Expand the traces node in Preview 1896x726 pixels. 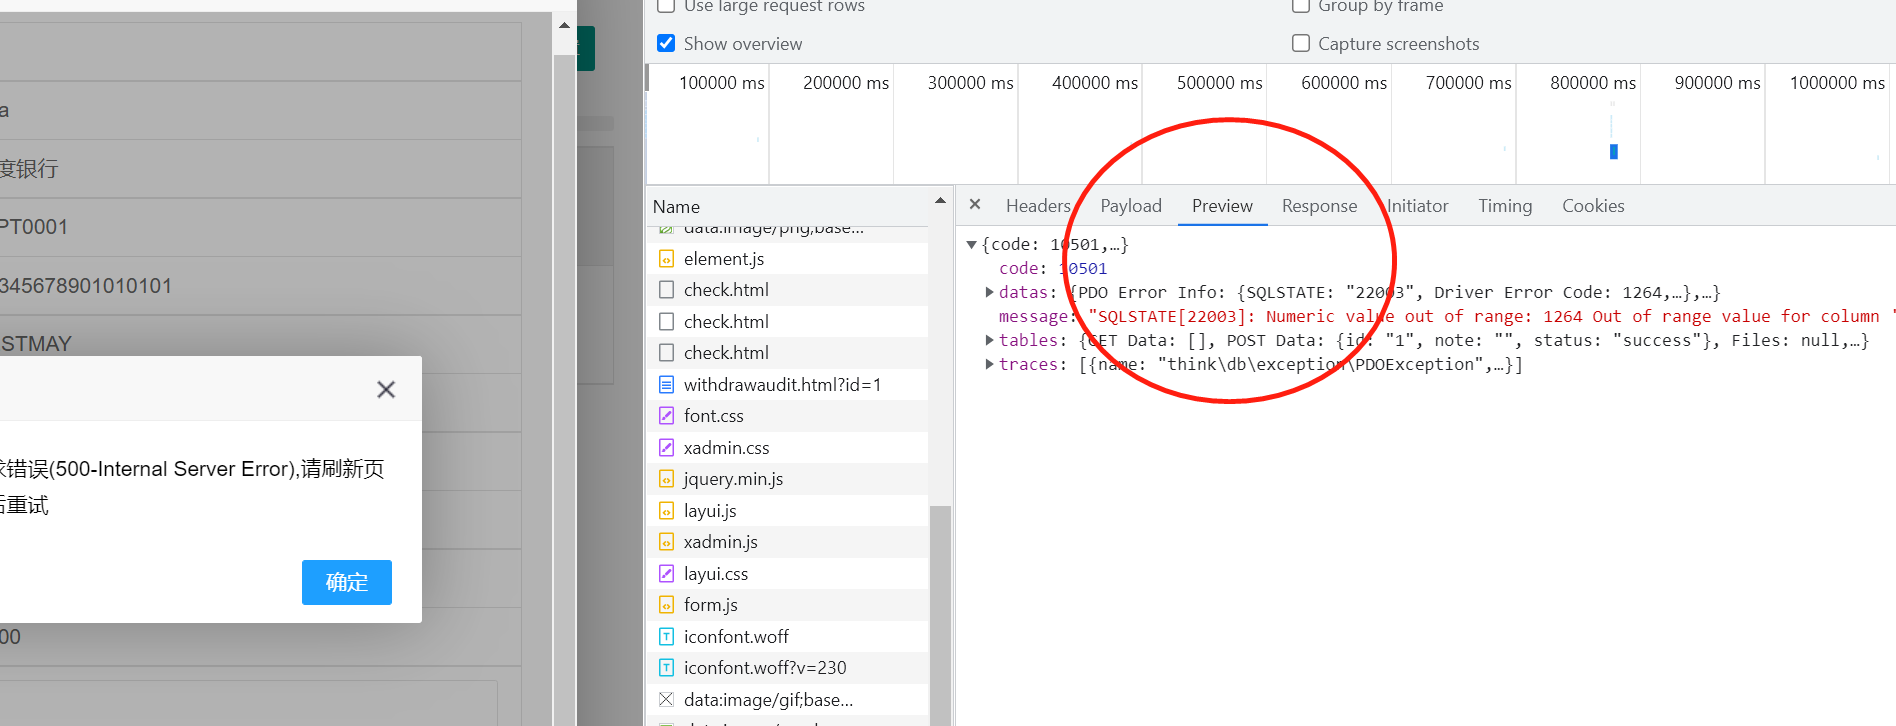pos(989,365)
